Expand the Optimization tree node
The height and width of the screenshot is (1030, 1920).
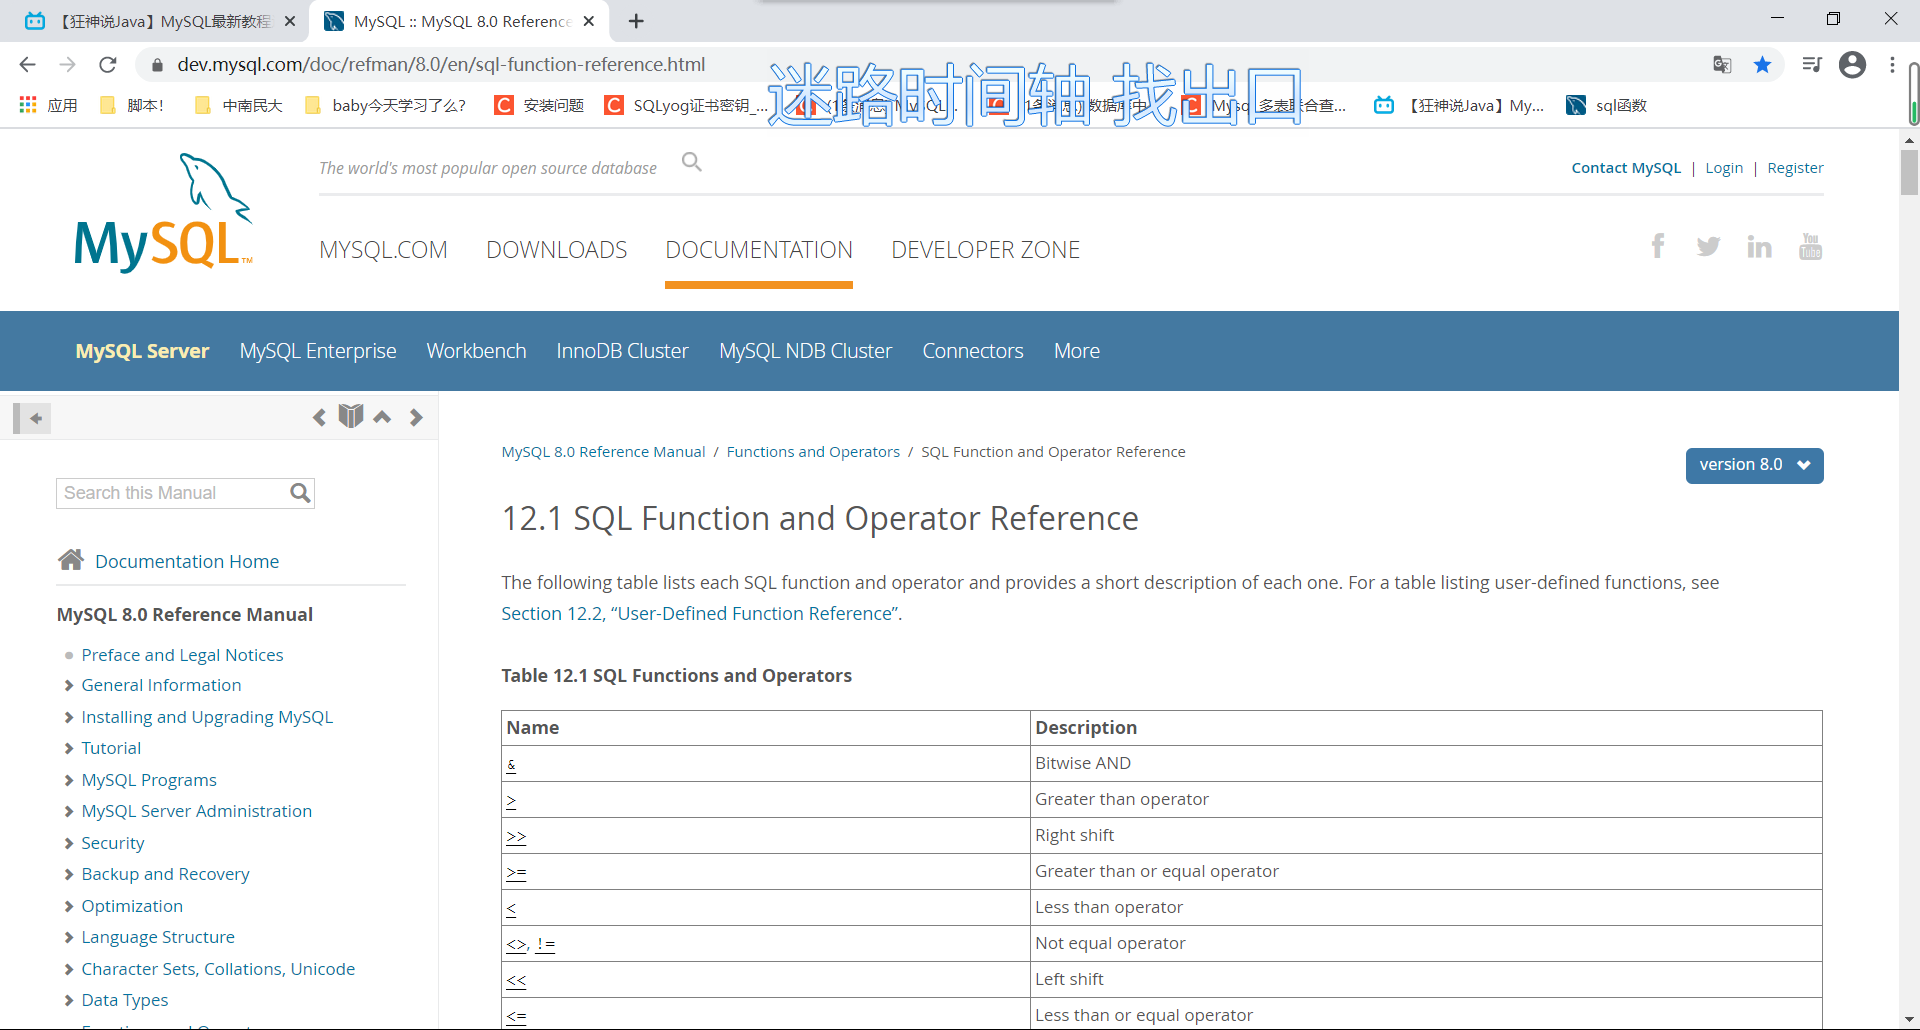pos(69,907)
